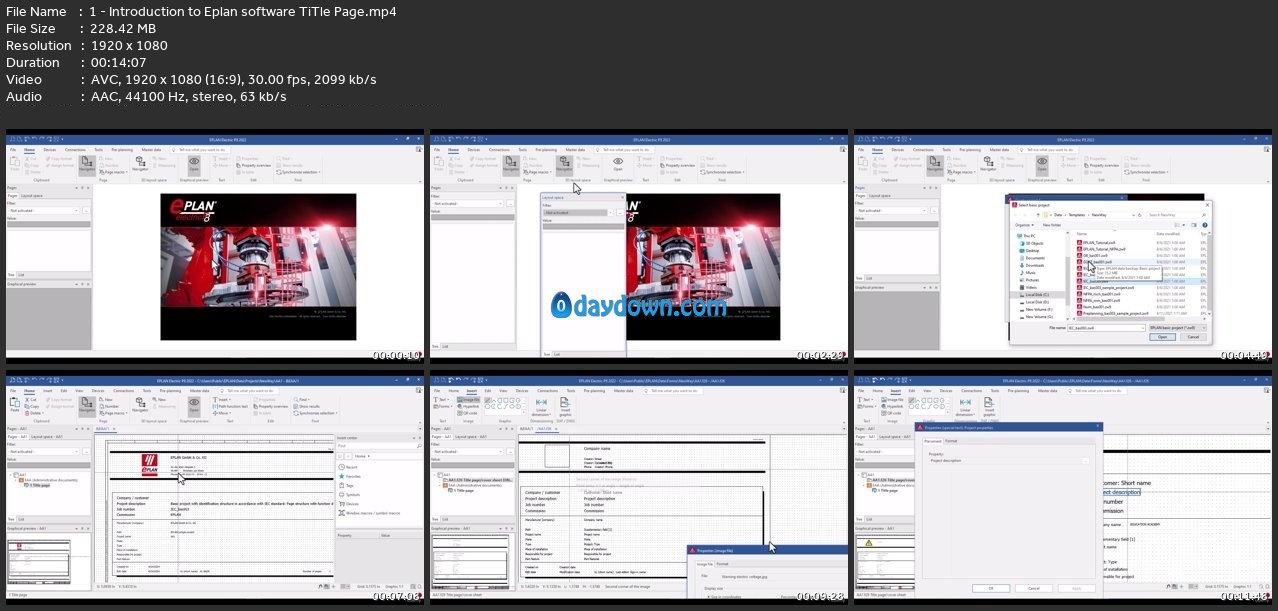The width and height of the screenshot is (1278, 611).
Task: Select Tags in the Insert center panel
Action: click(345, 485)
